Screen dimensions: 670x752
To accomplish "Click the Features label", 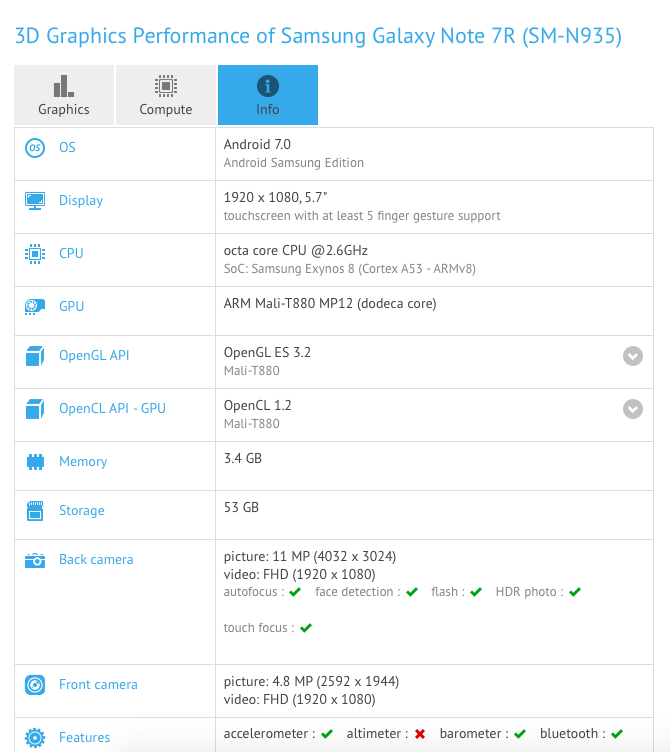I will click(x=84, y=737).
